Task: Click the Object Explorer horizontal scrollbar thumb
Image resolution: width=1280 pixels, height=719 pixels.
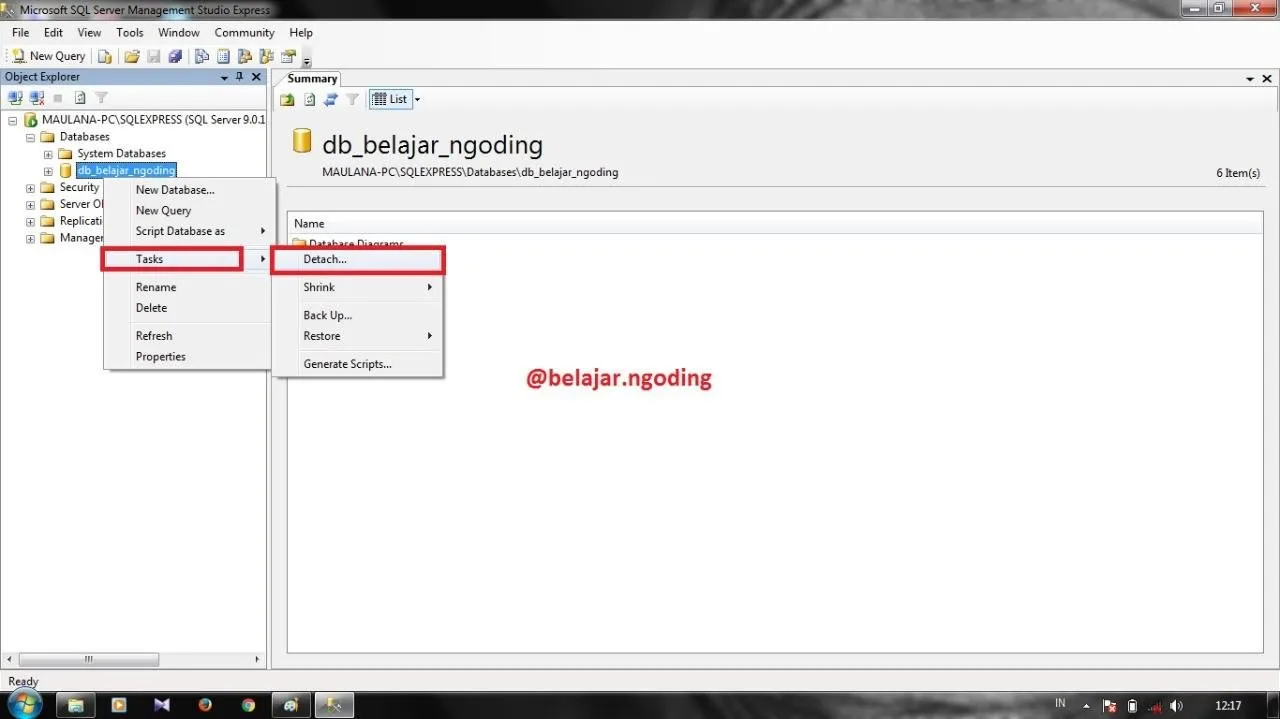Action: pyautogui.click(x=89, y=659)
